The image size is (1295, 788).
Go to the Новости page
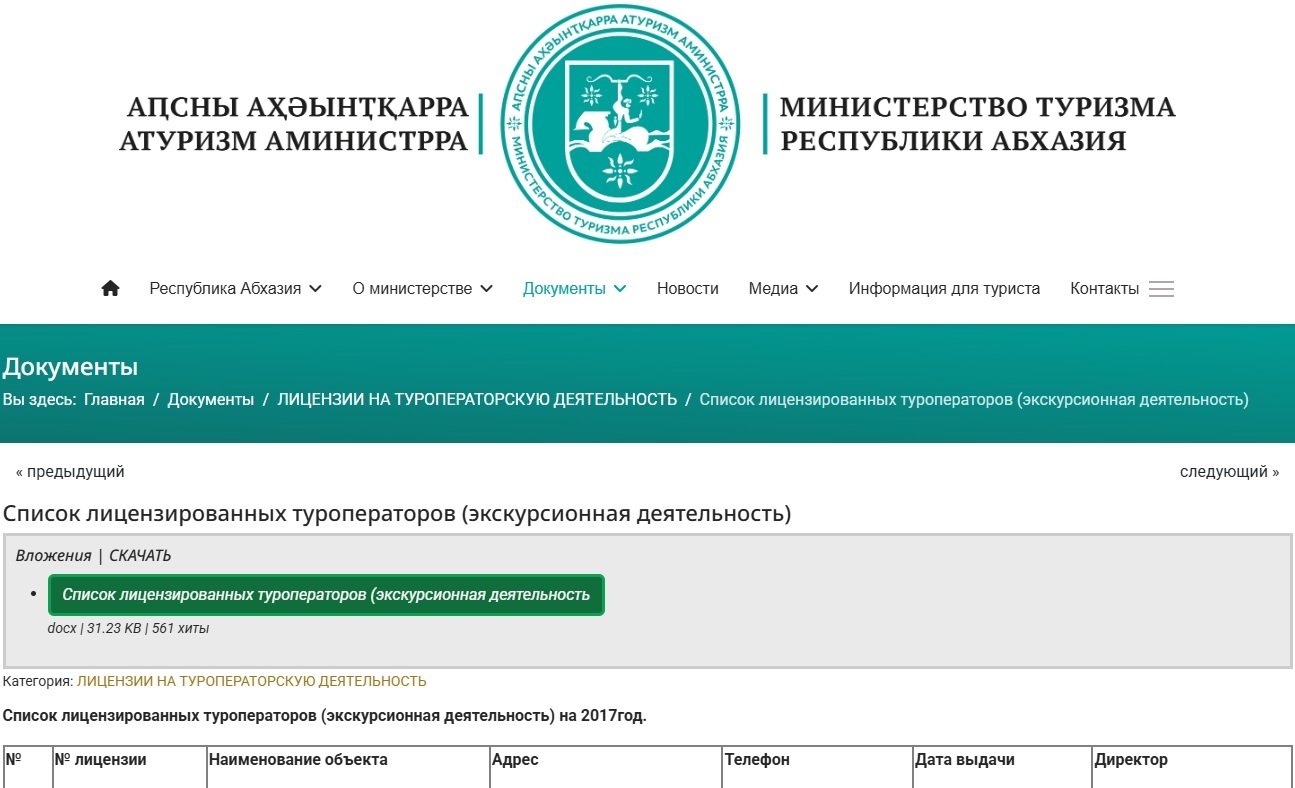(687, 289)
